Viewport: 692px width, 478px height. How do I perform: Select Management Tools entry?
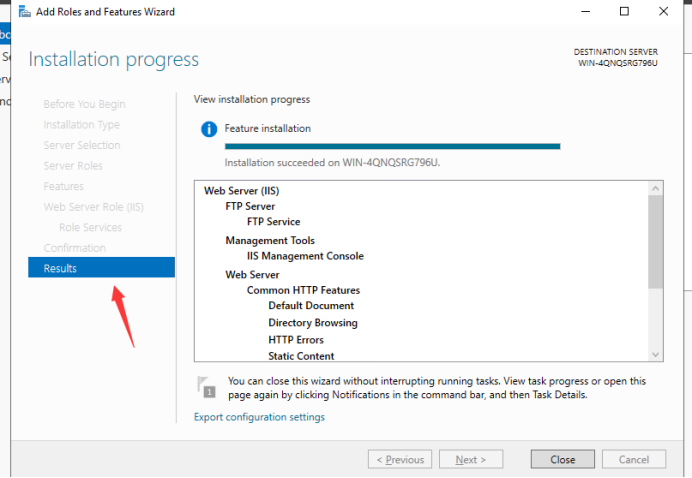tap(270, 241)
